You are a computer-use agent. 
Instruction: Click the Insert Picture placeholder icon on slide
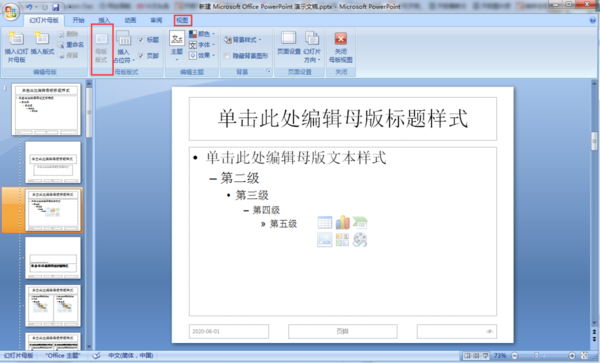[x=324, y=240]
